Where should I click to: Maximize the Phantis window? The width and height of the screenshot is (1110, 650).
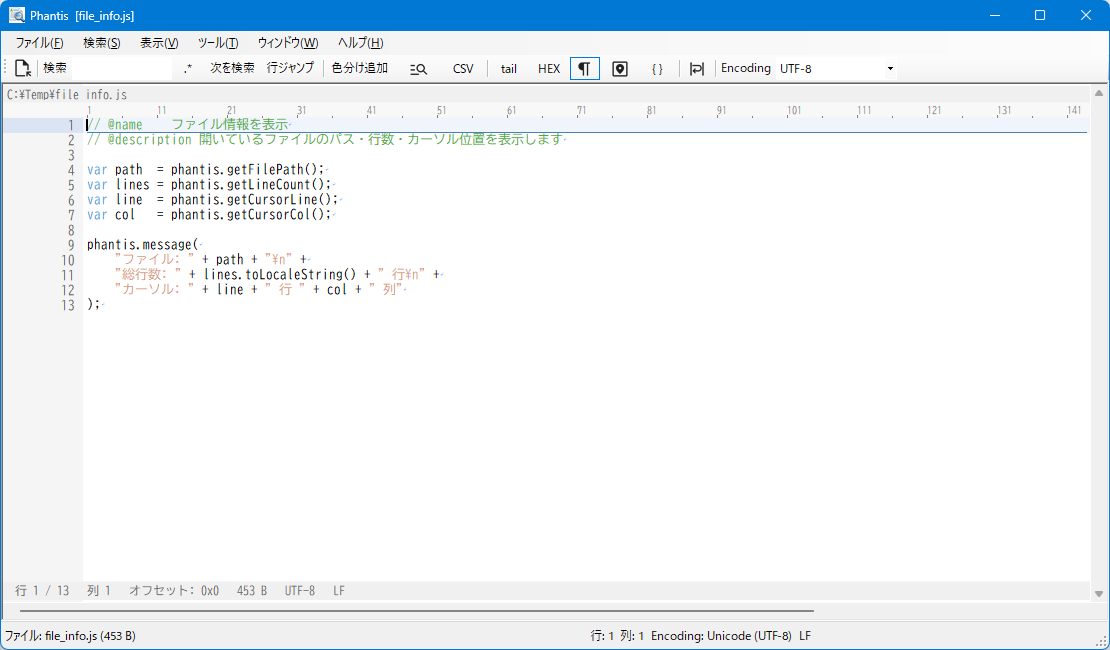(x=1040, y=15)
